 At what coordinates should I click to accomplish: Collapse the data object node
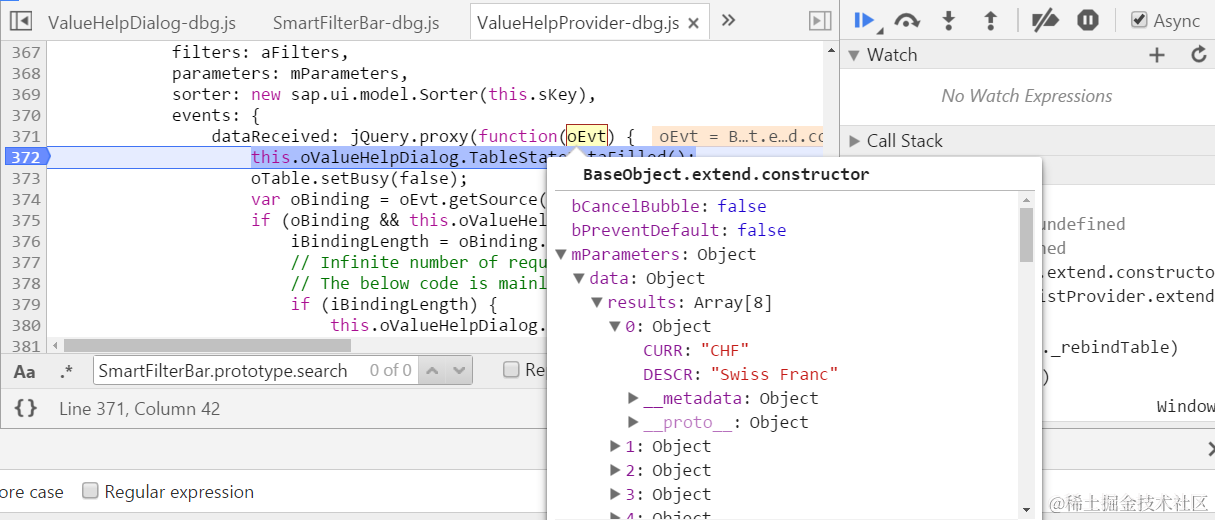click(579, 278)
